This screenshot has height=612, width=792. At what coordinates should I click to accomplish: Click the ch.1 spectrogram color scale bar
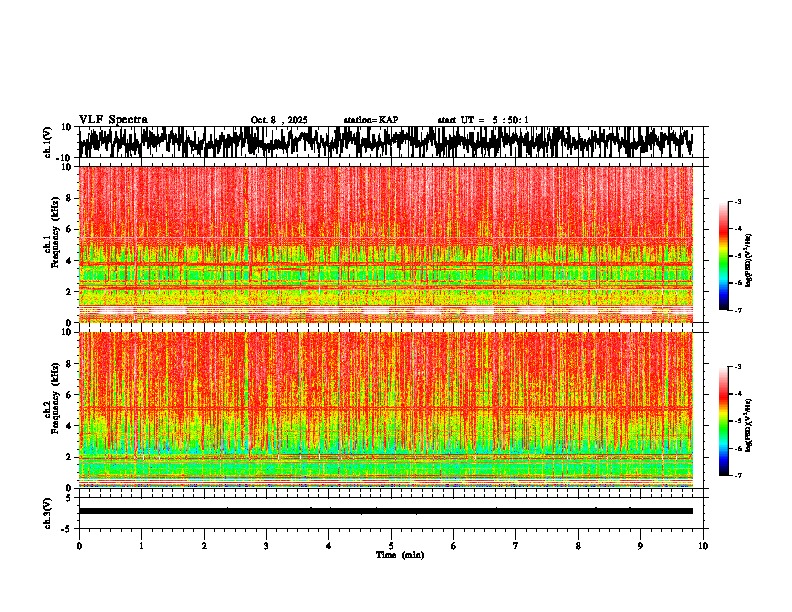[x=724, y=256]
